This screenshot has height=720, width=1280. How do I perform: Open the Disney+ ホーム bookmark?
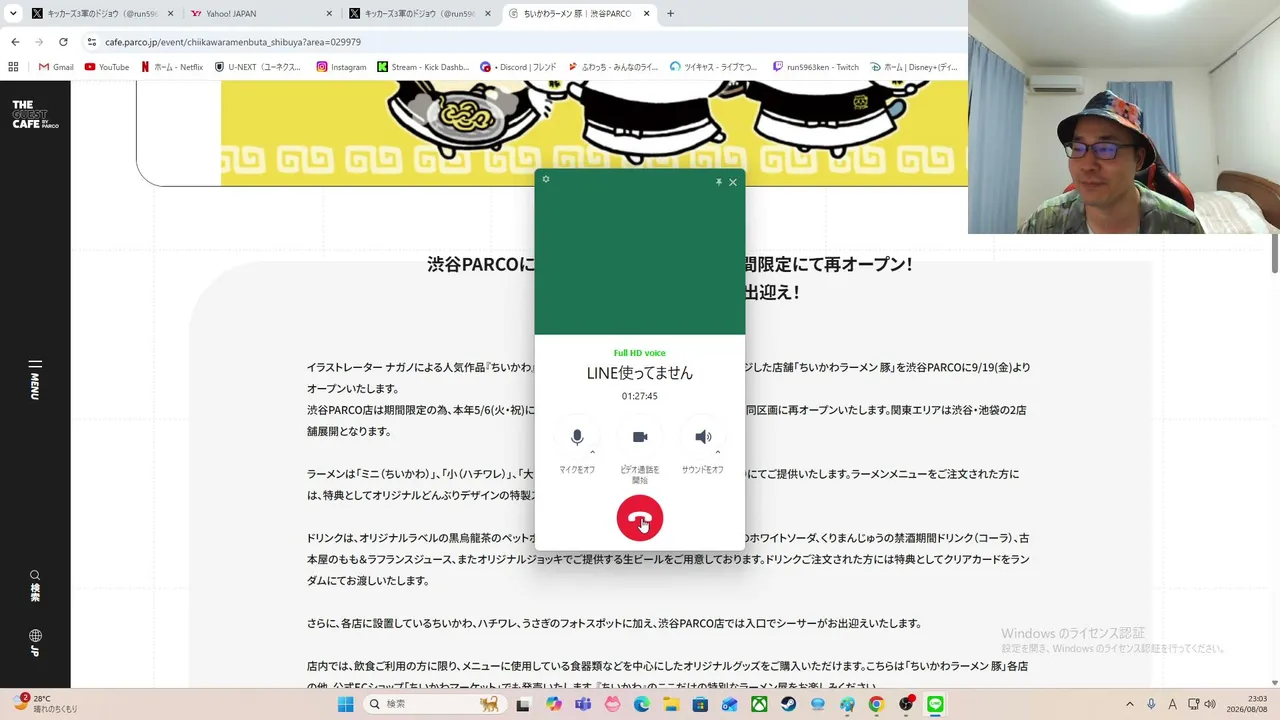914,67
